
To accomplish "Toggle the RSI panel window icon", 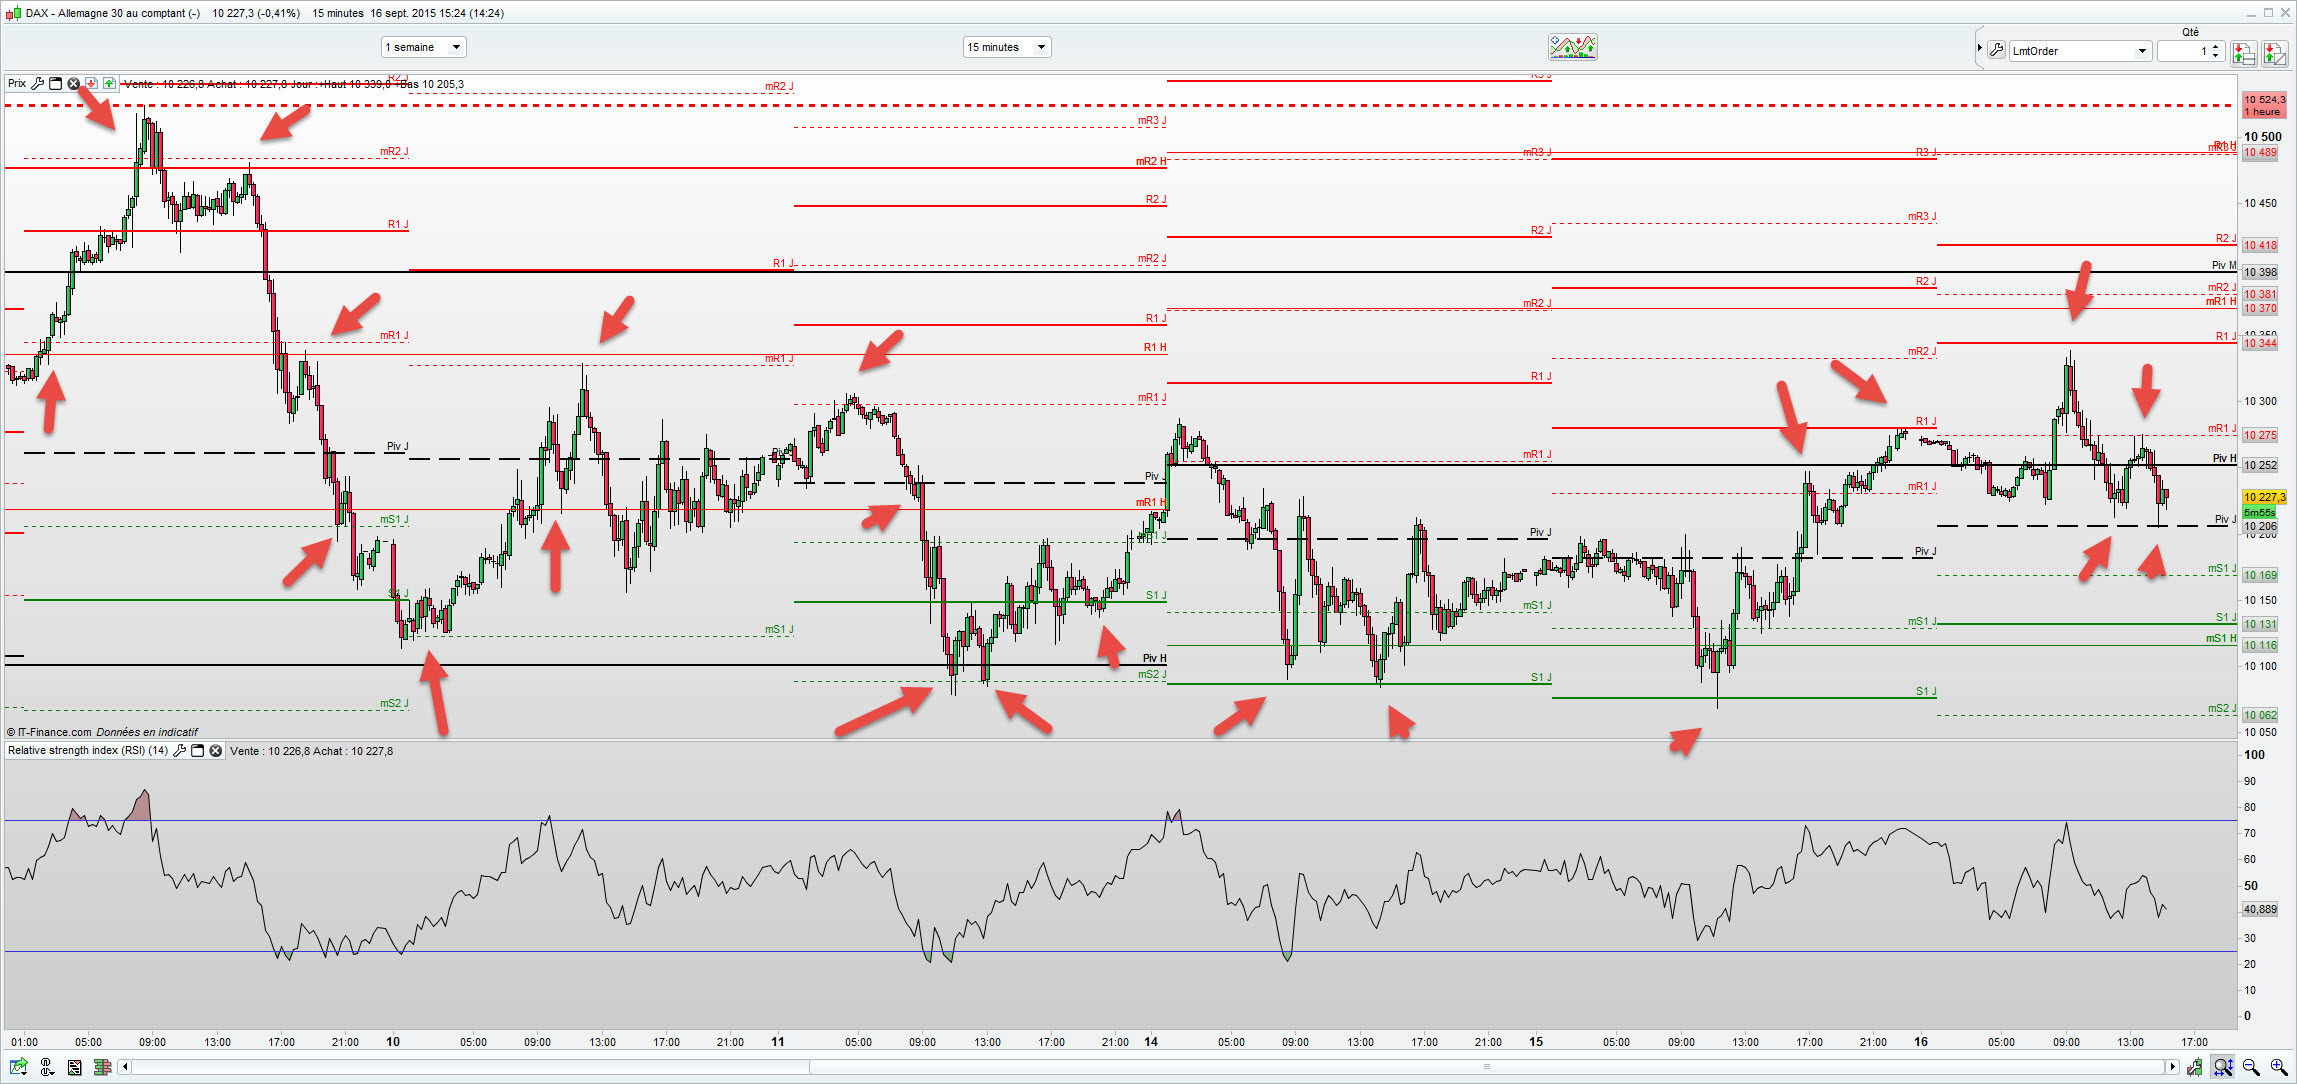I will pos(197,751).
